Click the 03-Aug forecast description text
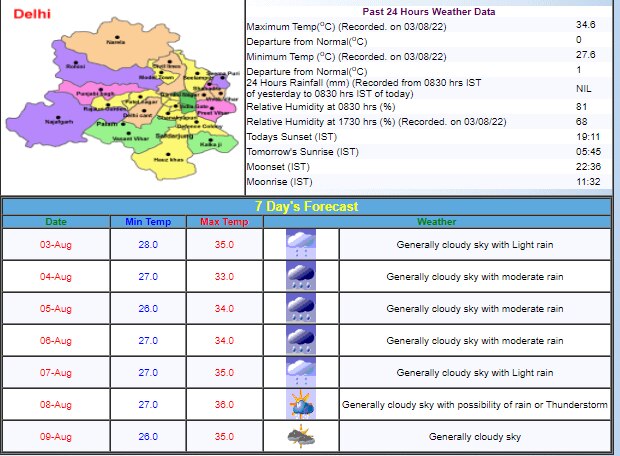 pyautogui.click(x=475, y=245)
